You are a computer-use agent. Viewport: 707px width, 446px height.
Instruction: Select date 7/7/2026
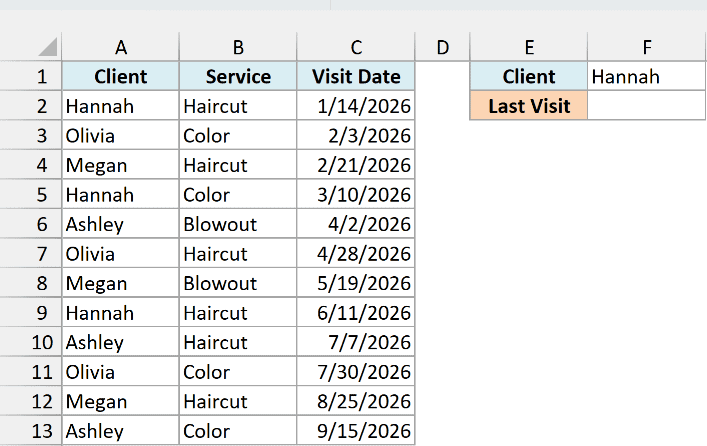(x=356, y=342)
